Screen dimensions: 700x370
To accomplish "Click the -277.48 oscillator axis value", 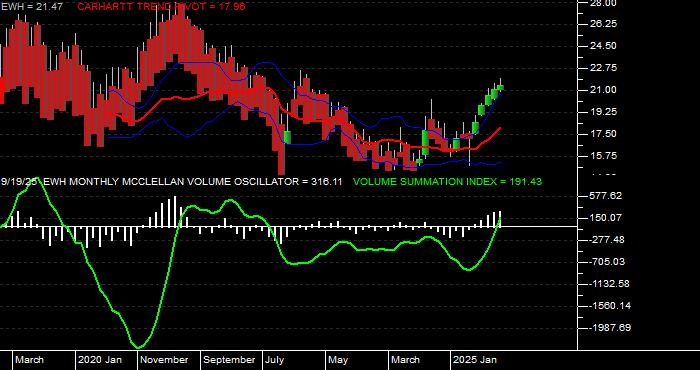I will pyautogui.click(x=606, y=240).
